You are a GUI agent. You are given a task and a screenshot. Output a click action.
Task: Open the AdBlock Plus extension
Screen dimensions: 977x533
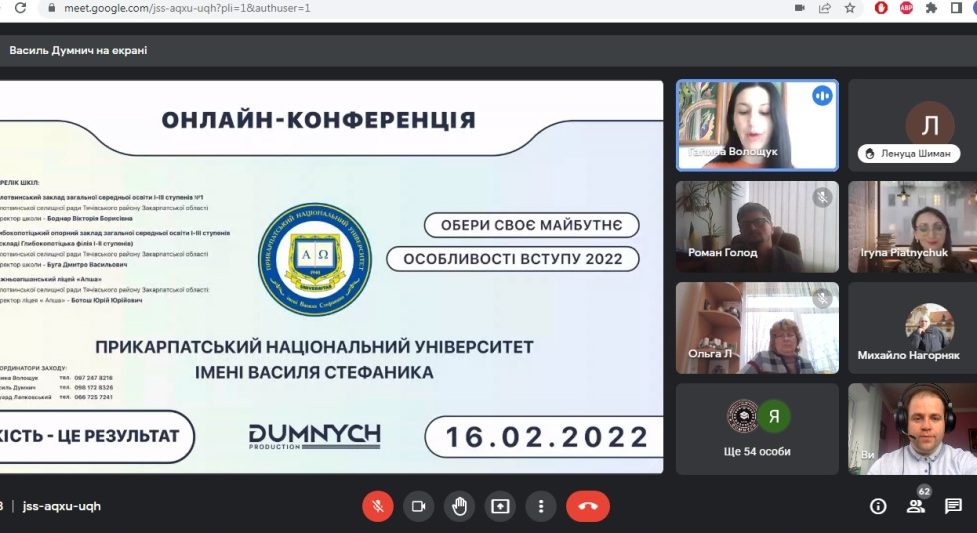tap(906, 8)
